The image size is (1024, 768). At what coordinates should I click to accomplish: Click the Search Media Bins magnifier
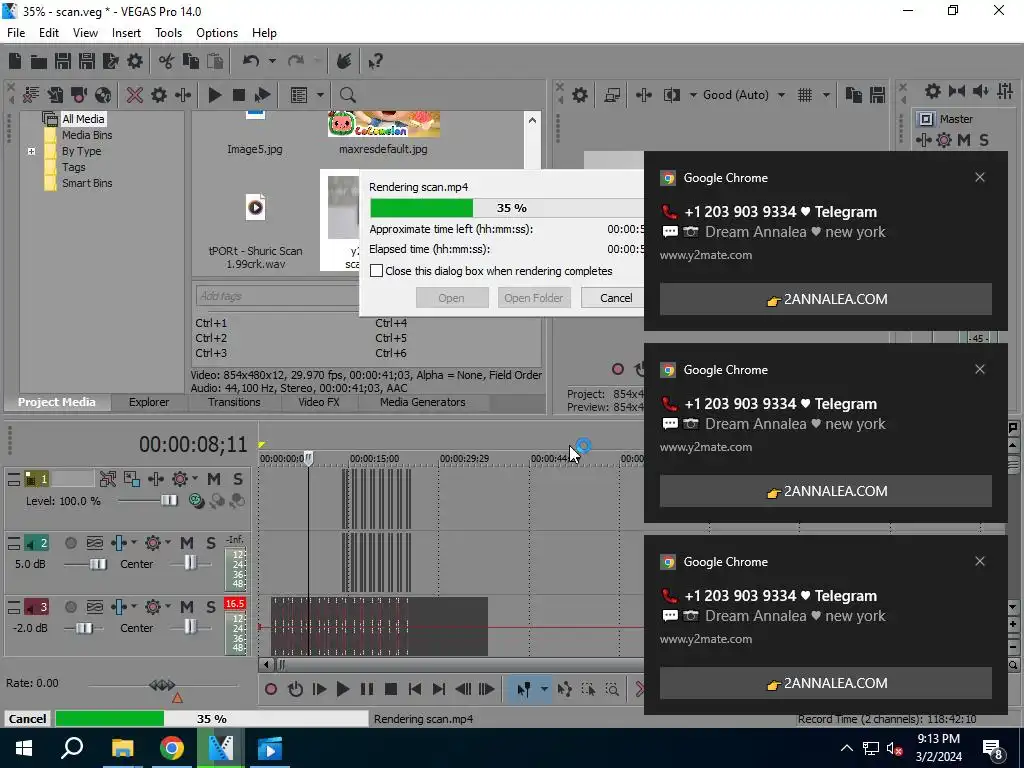click(347, 95)
